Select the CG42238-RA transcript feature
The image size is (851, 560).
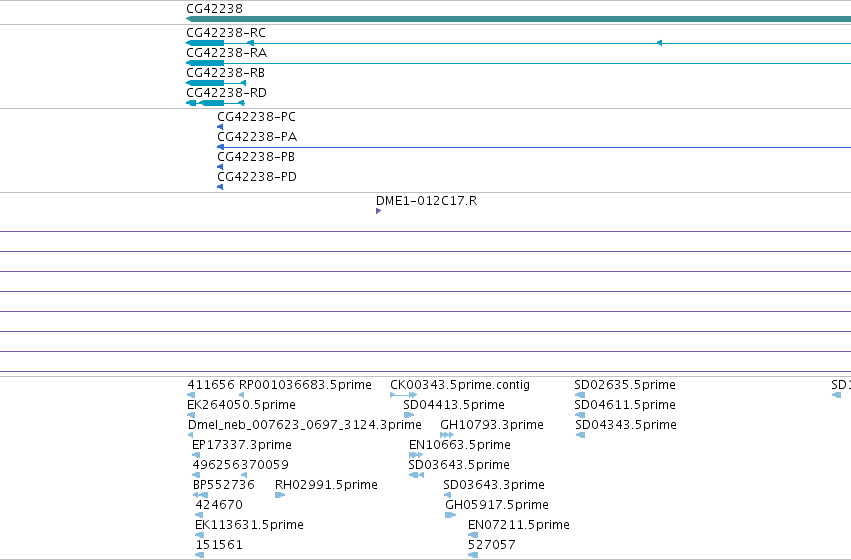coord(518,63)
